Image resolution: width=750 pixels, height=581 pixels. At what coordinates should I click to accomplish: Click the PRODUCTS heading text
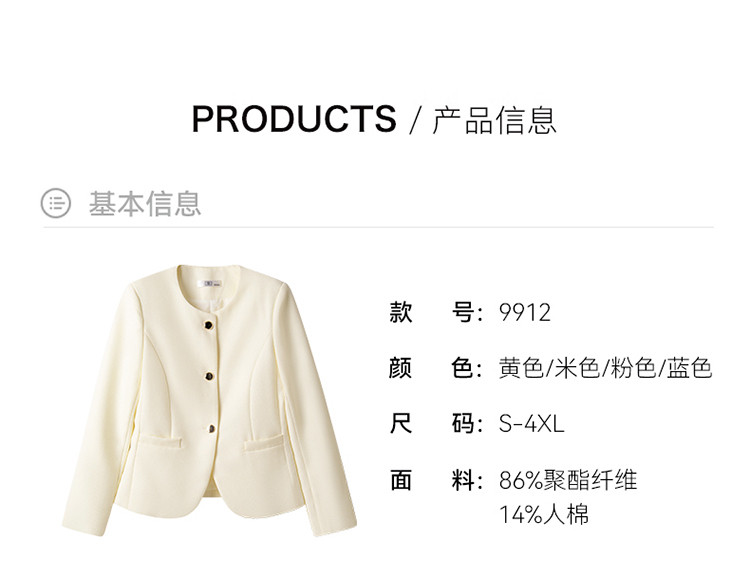[294, 119]
